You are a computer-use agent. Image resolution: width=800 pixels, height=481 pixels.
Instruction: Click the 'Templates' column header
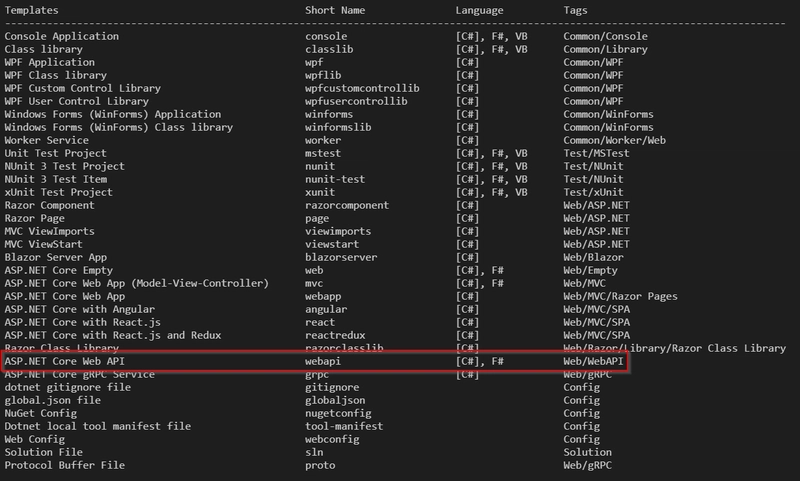click(32, 10)
